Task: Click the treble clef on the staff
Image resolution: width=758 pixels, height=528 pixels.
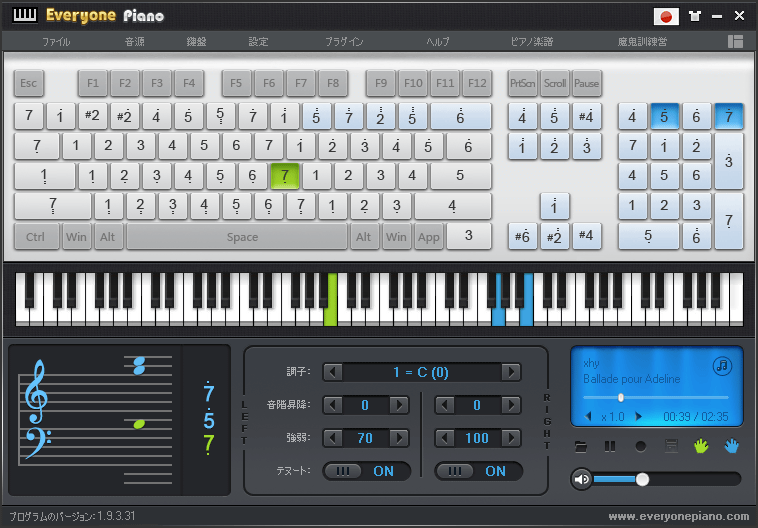Action: click(36, 392)
